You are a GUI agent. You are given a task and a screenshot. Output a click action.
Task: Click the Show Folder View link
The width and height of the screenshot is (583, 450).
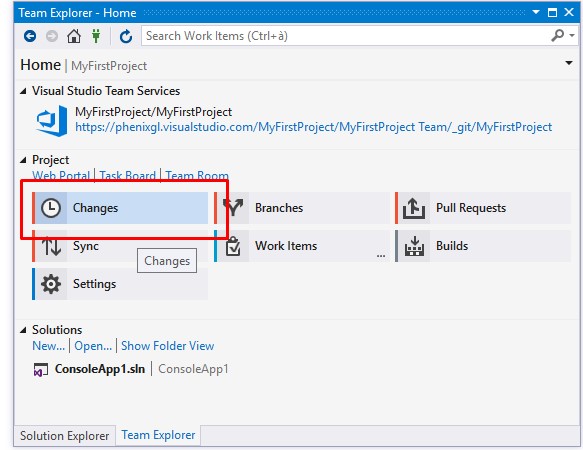(167, 346)
